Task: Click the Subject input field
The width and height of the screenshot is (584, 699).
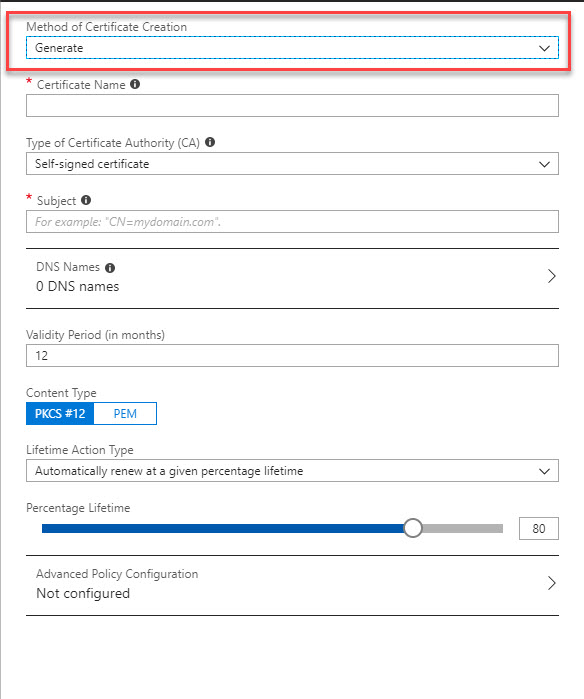Action: [x=292, y=222]
